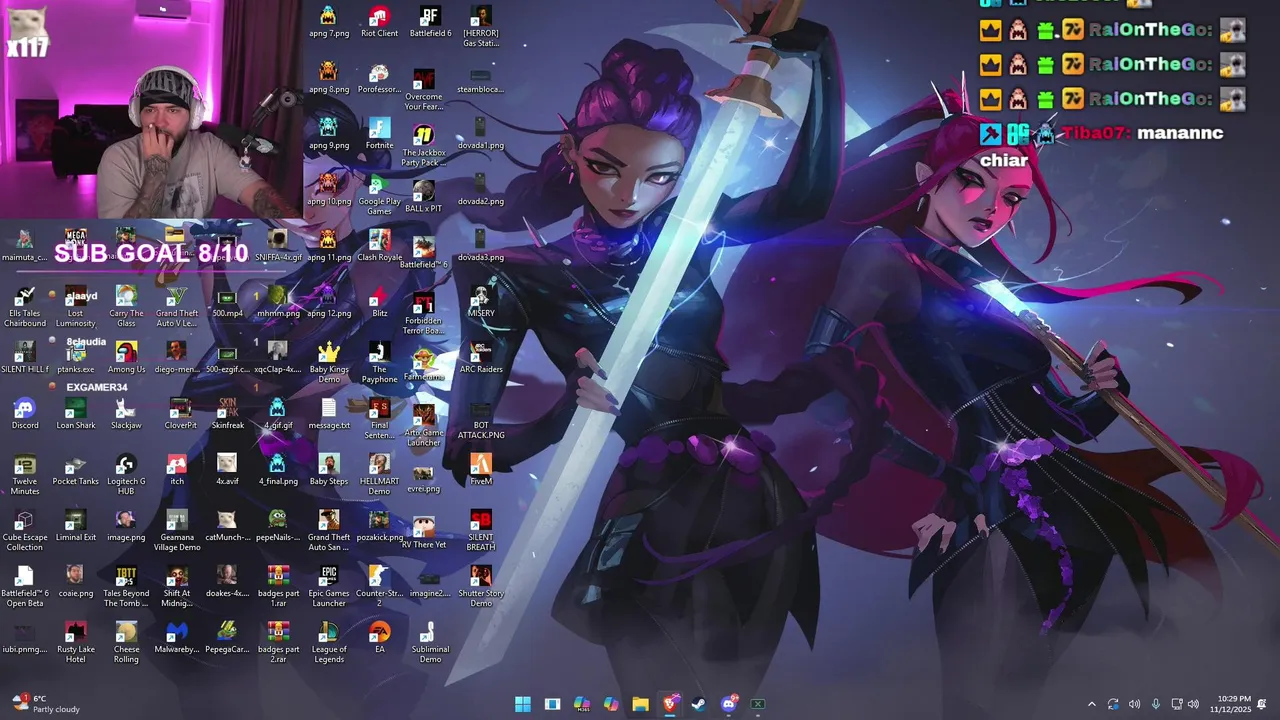Select the Carry The Glass icon
The image size is (1280, 720).
coord(126,307)
